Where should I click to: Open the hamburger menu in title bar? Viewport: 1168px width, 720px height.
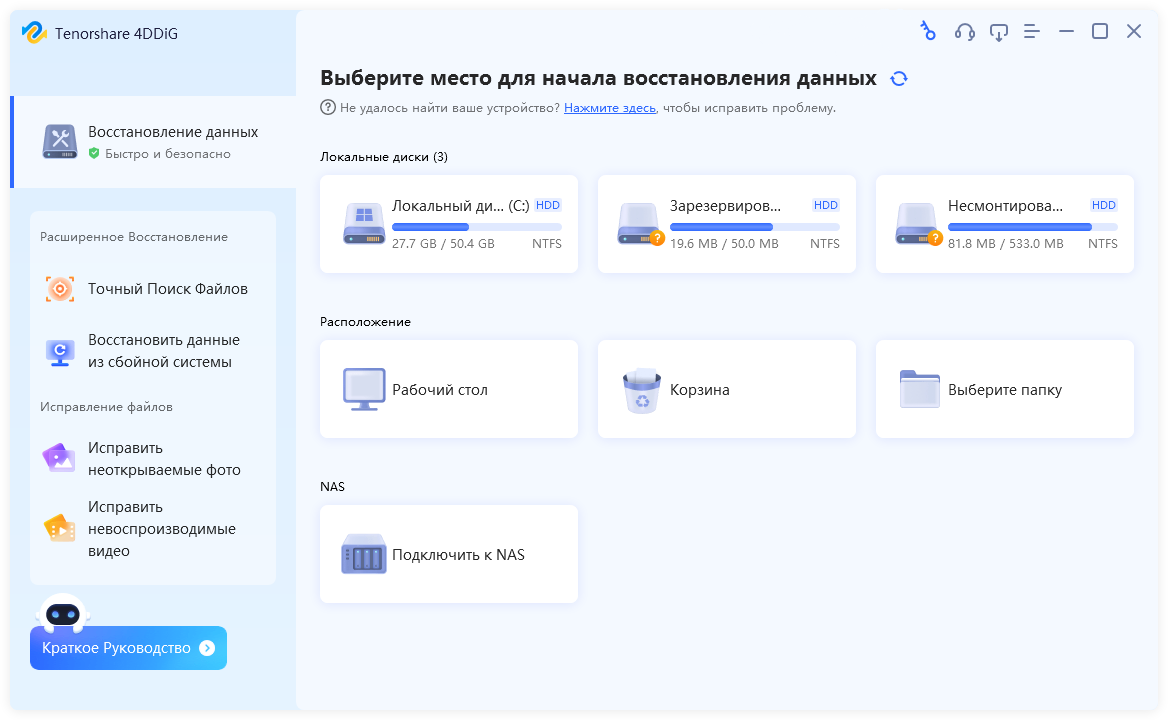pos(1032,32)
